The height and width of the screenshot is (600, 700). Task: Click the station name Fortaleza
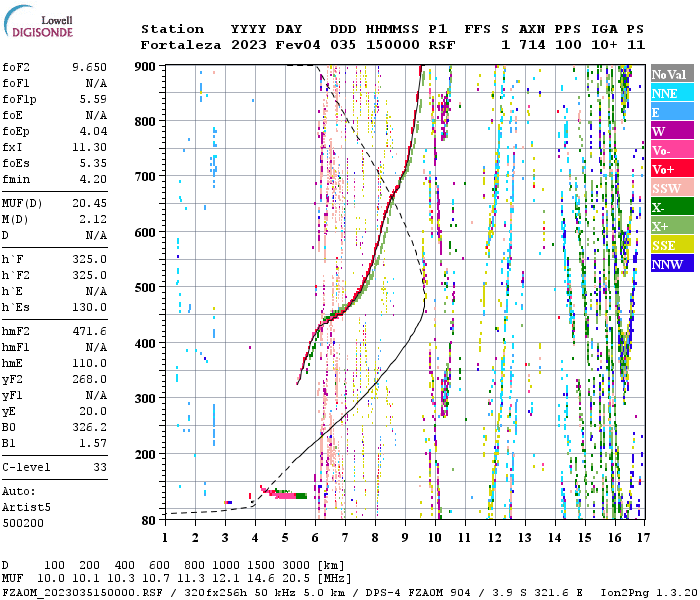[x=181, y=45]
